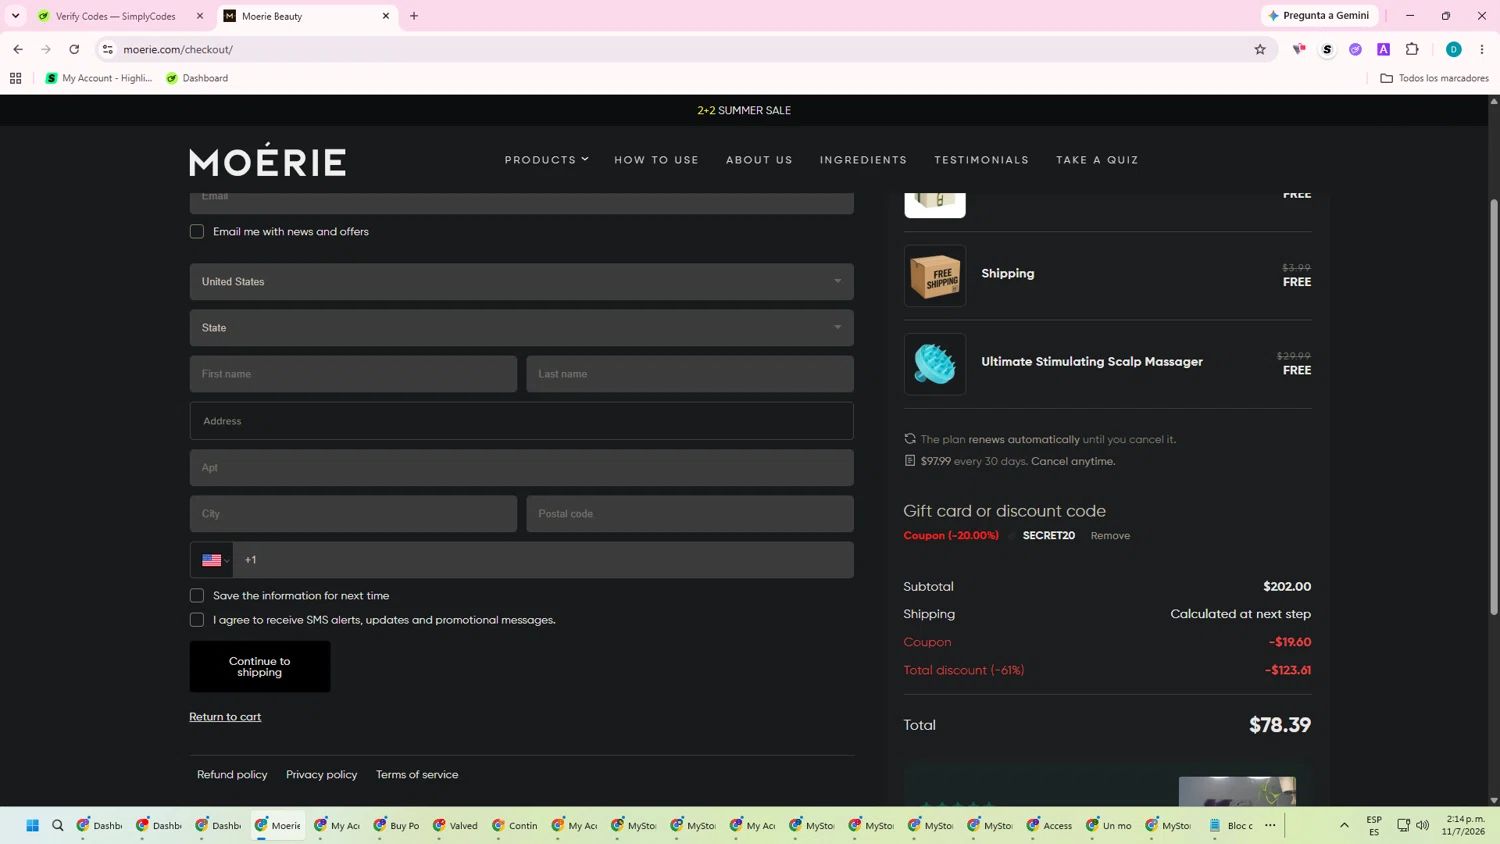Remove the SECRET20 coupon
The image size is (1500, 844).
click(x=1110, y=536)
